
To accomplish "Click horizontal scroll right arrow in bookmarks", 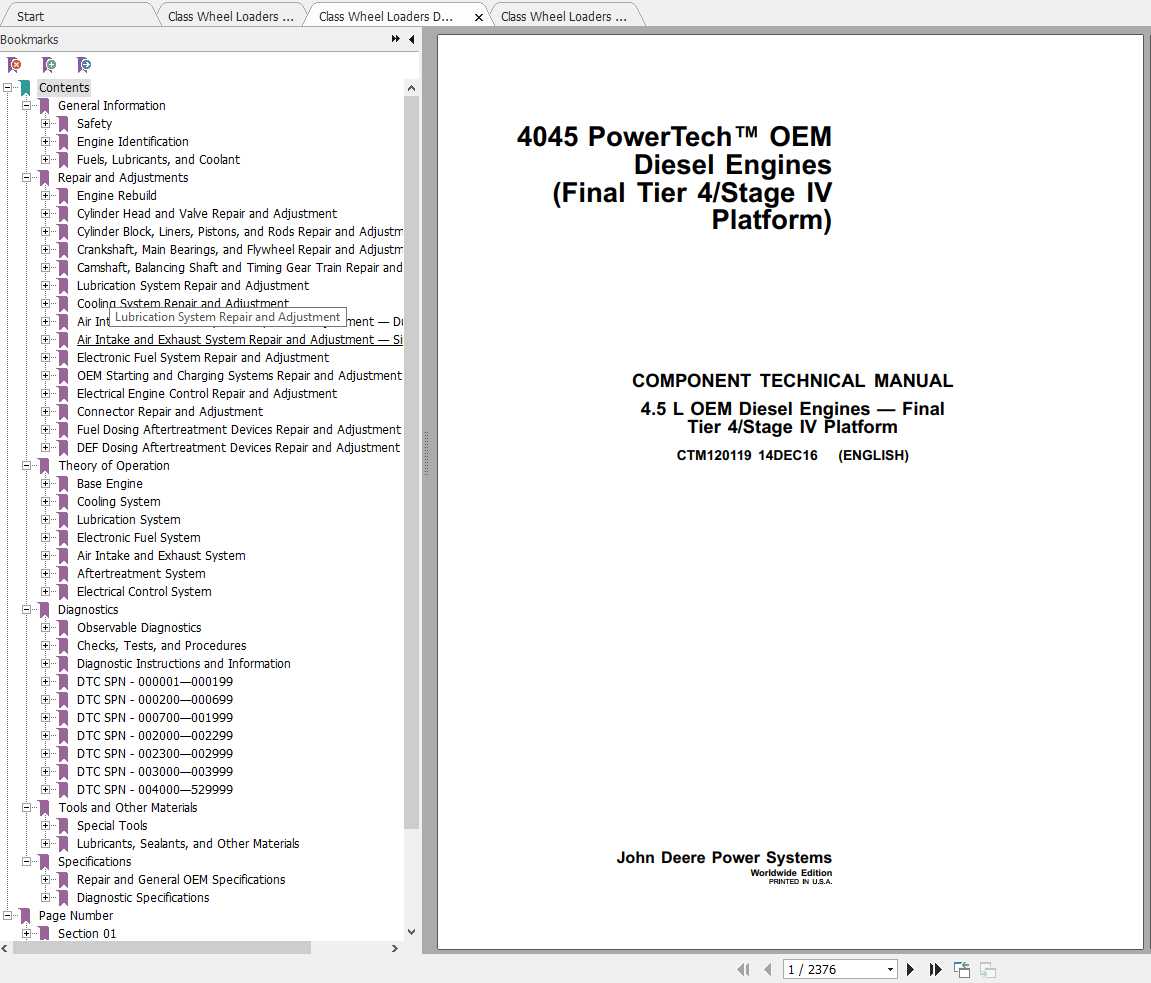I will [395, 948].
